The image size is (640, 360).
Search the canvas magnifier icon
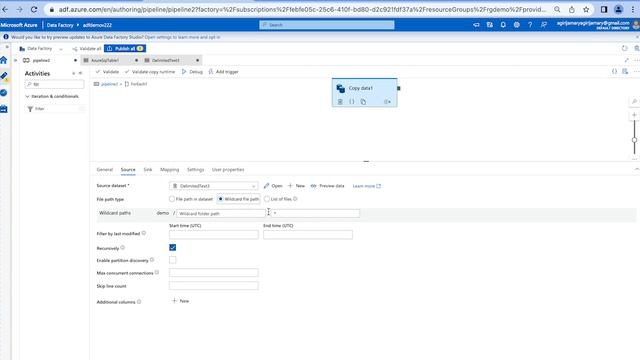pos(634,102)
